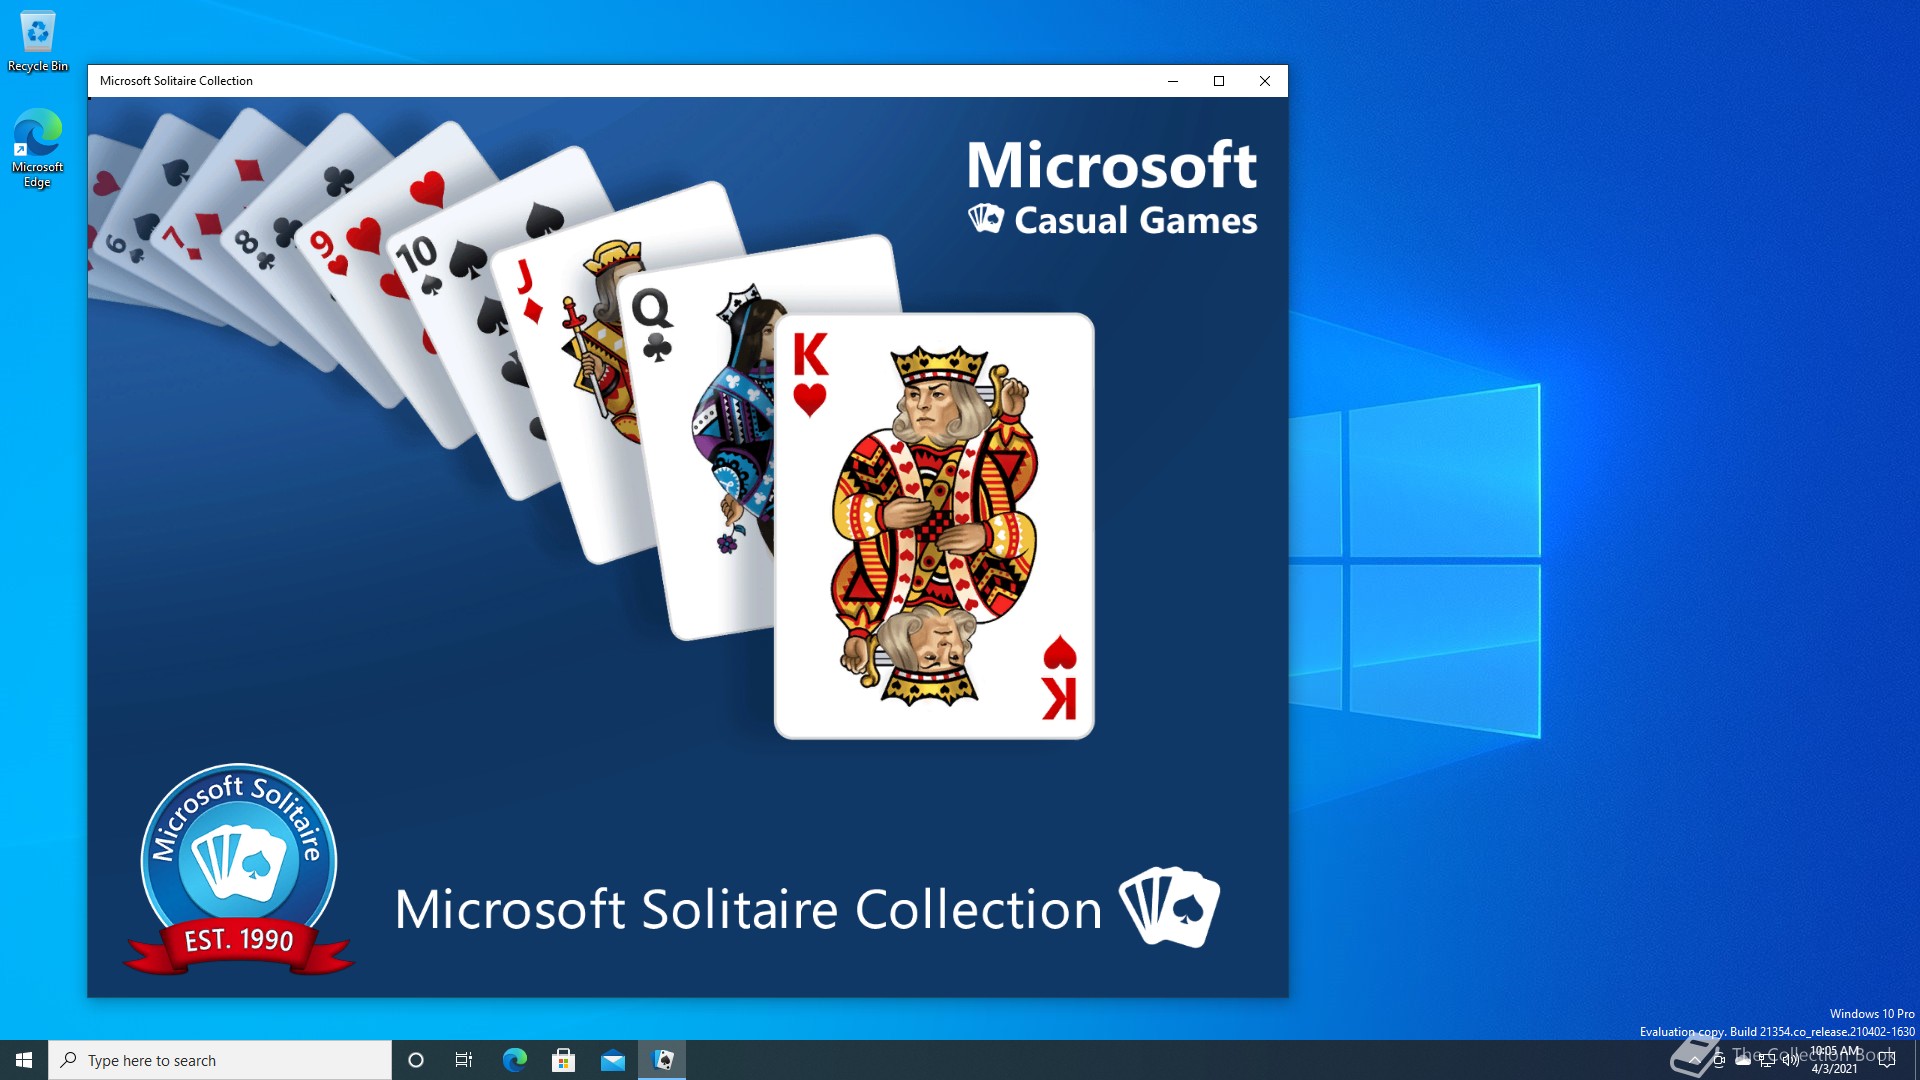Close the Microsoft Solitaire Collection window
Screen dimensions: 1920x1080
(1265, 81)
